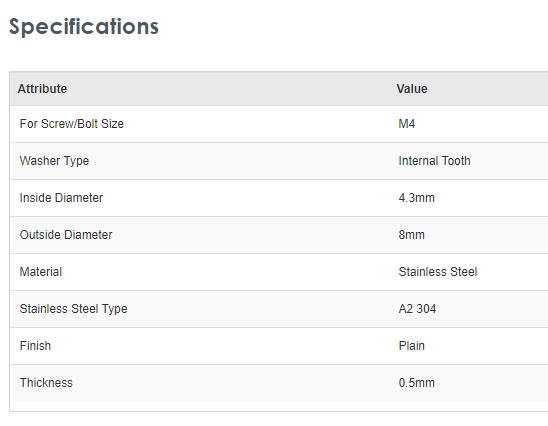Select the Finish attribute label

click(x=35, y=346)
